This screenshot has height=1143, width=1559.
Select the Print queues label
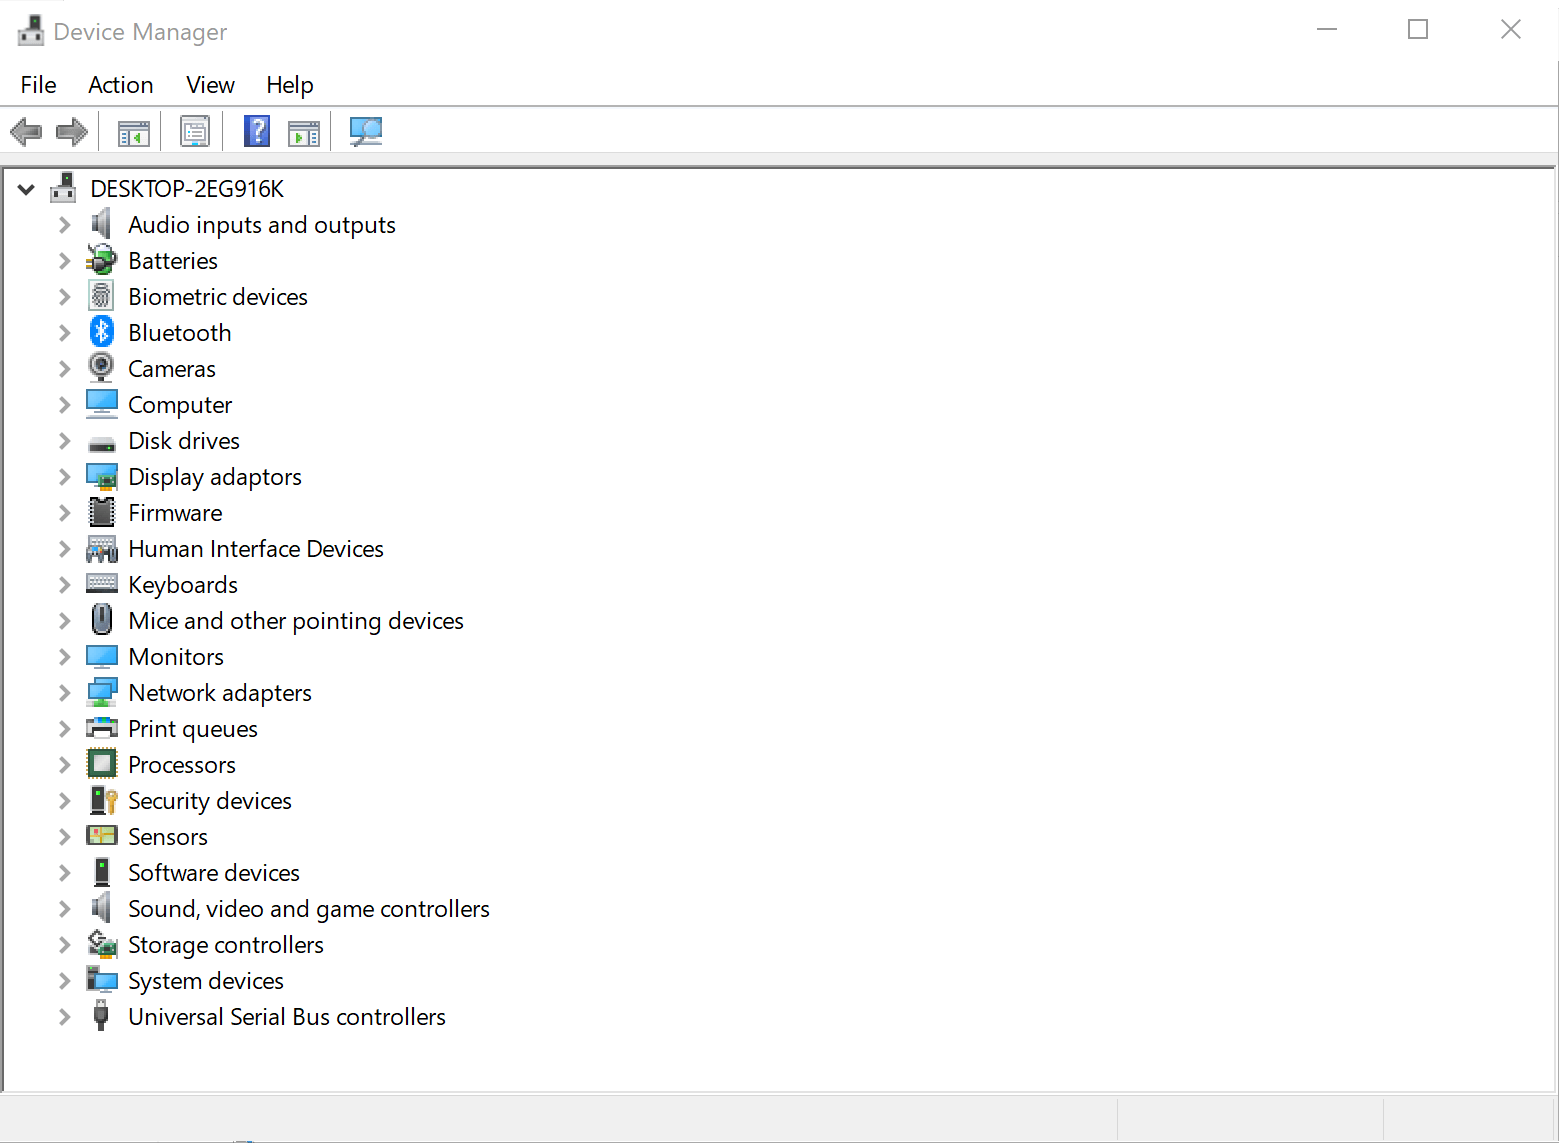click(193, 729)
